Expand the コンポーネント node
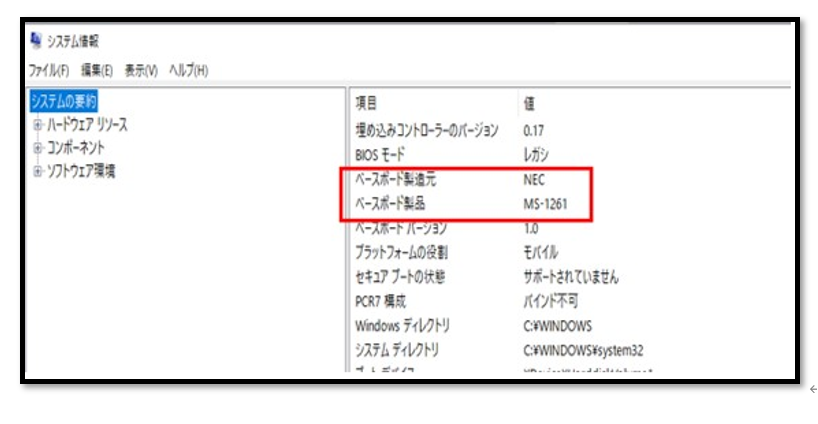 click(38, 148)
